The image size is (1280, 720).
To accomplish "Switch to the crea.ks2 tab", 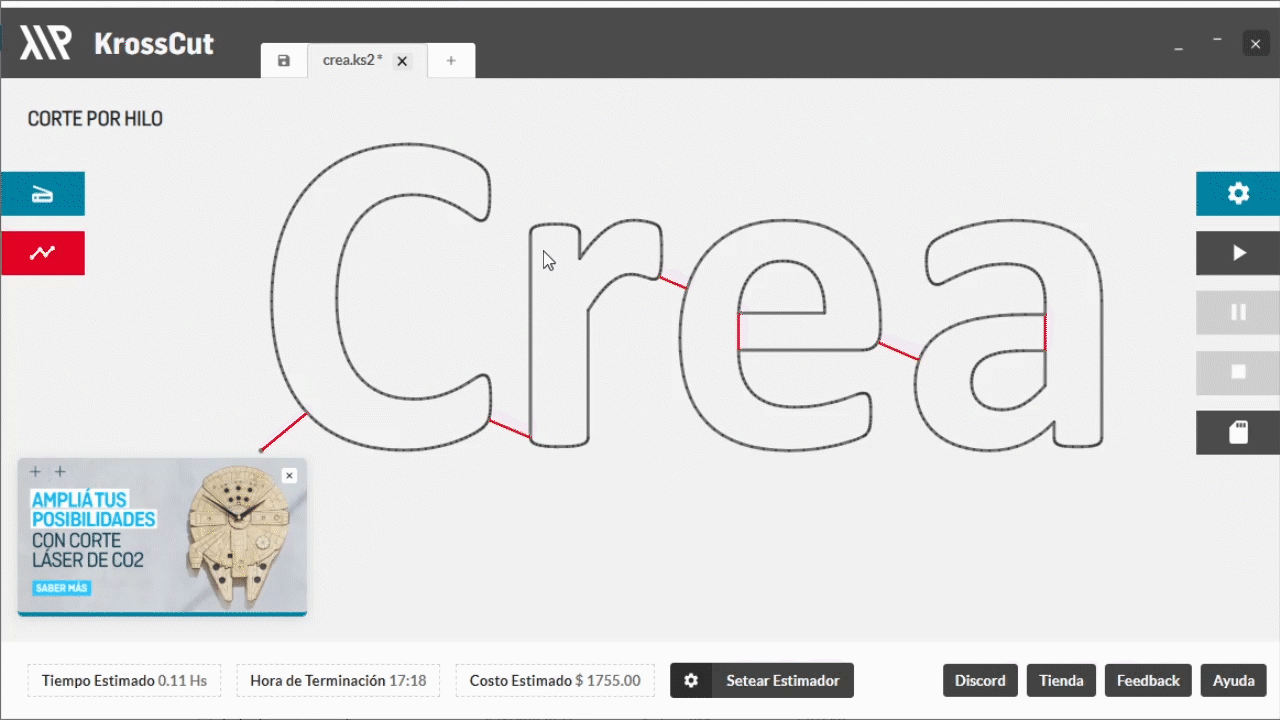I will (x=350, y=61).
